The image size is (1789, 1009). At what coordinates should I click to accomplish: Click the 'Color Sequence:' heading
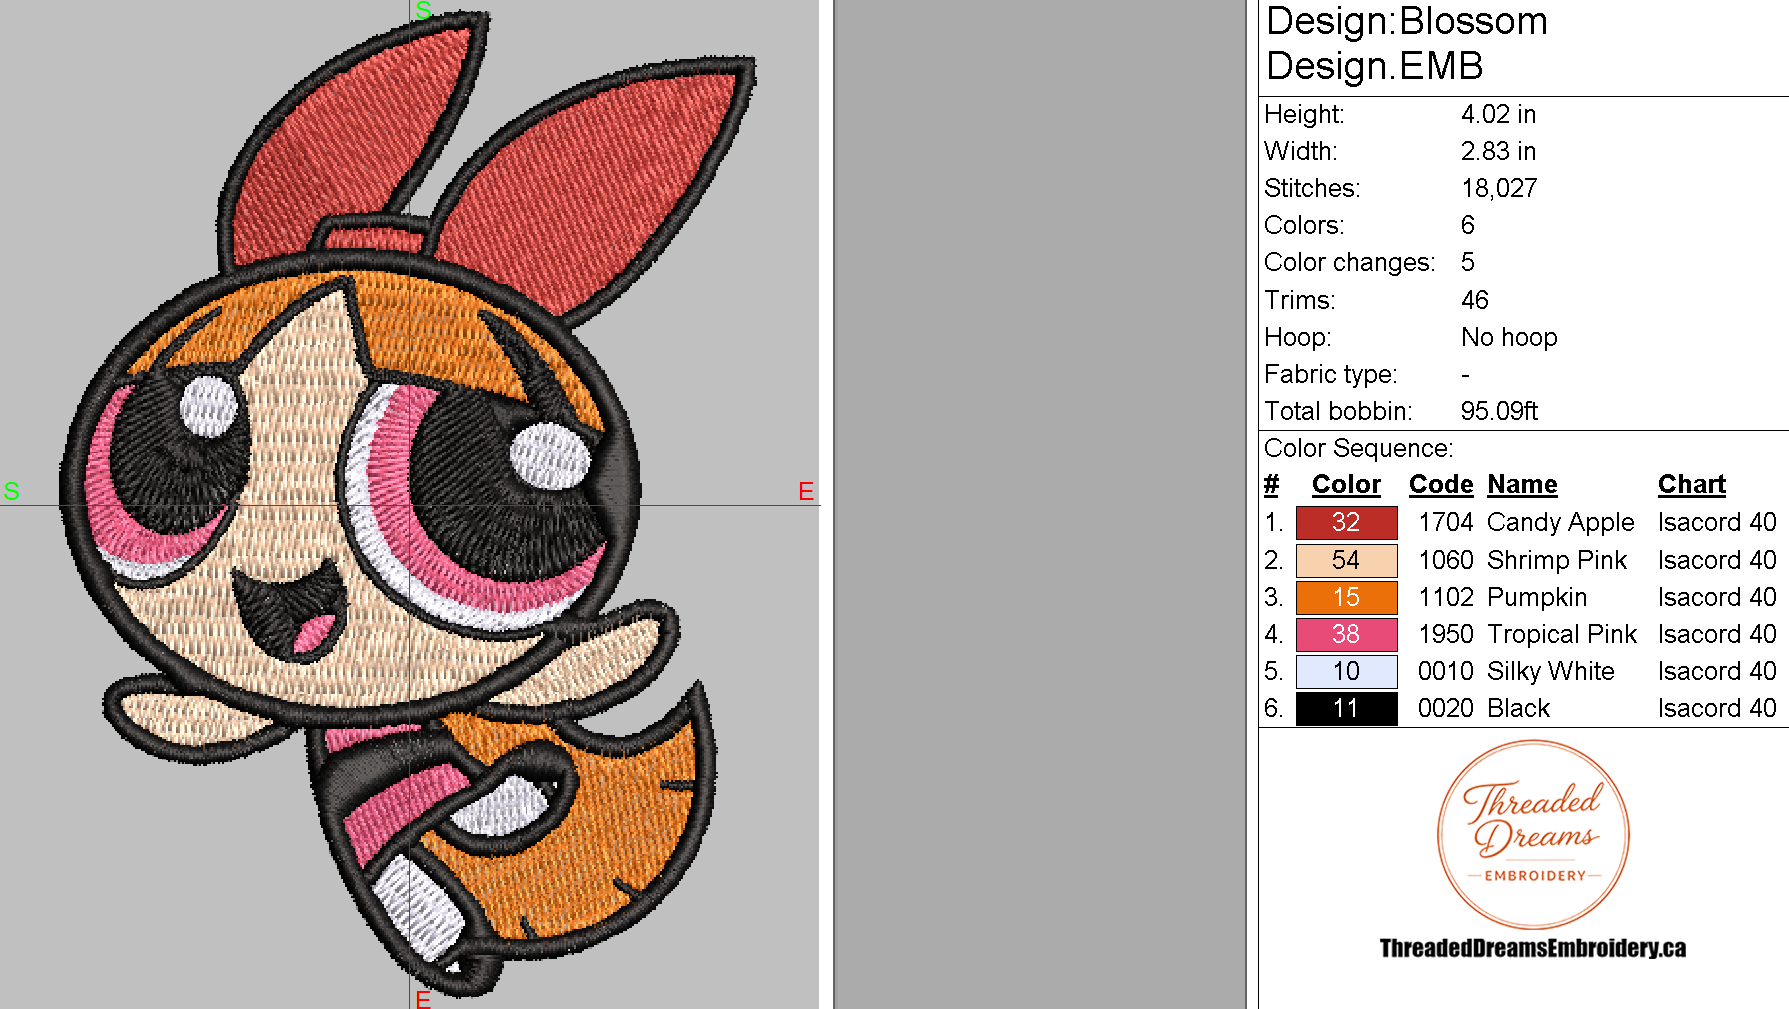coord(1358,448)
